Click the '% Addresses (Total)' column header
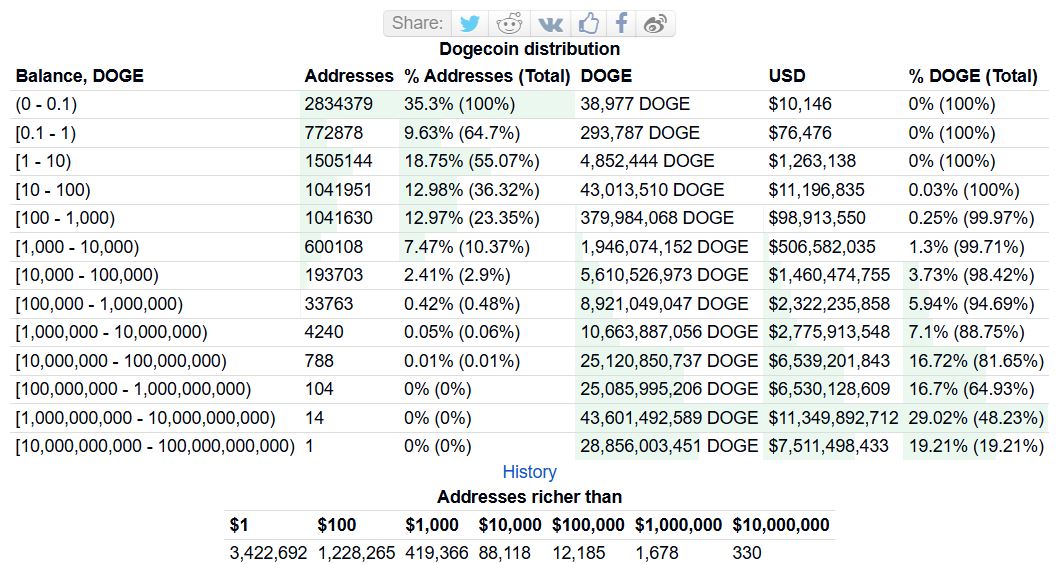Image resolution: width=1060 pixels, height=564 pixels. coord(487,76)
